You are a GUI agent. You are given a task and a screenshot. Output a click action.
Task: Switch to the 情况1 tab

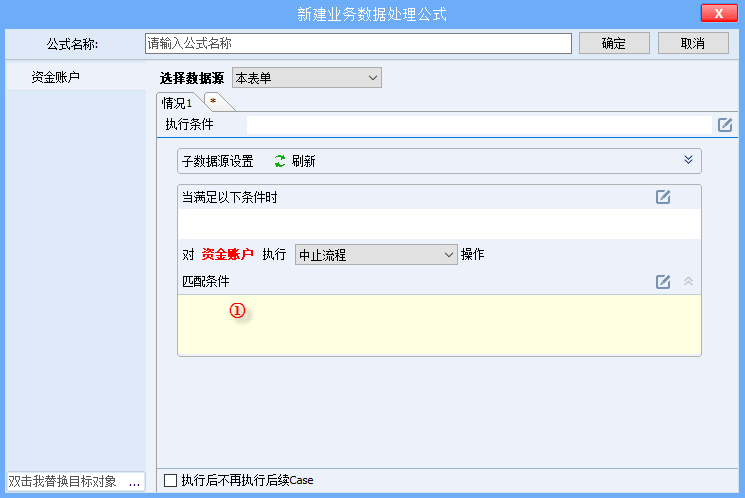[x=177, y=103]
